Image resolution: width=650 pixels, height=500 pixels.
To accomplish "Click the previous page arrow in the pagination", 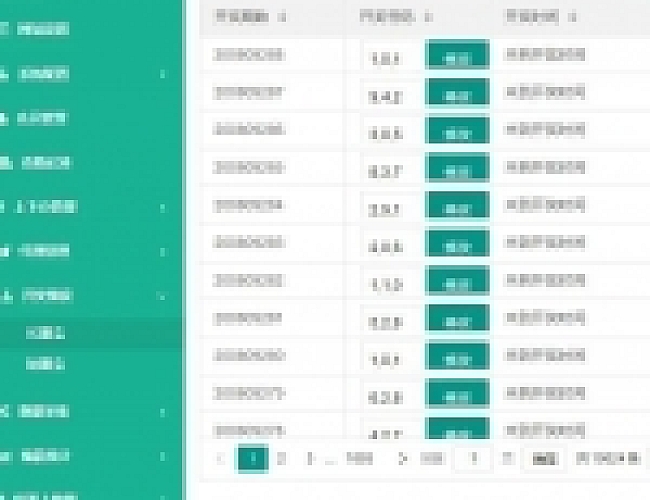I will (220, 458).
